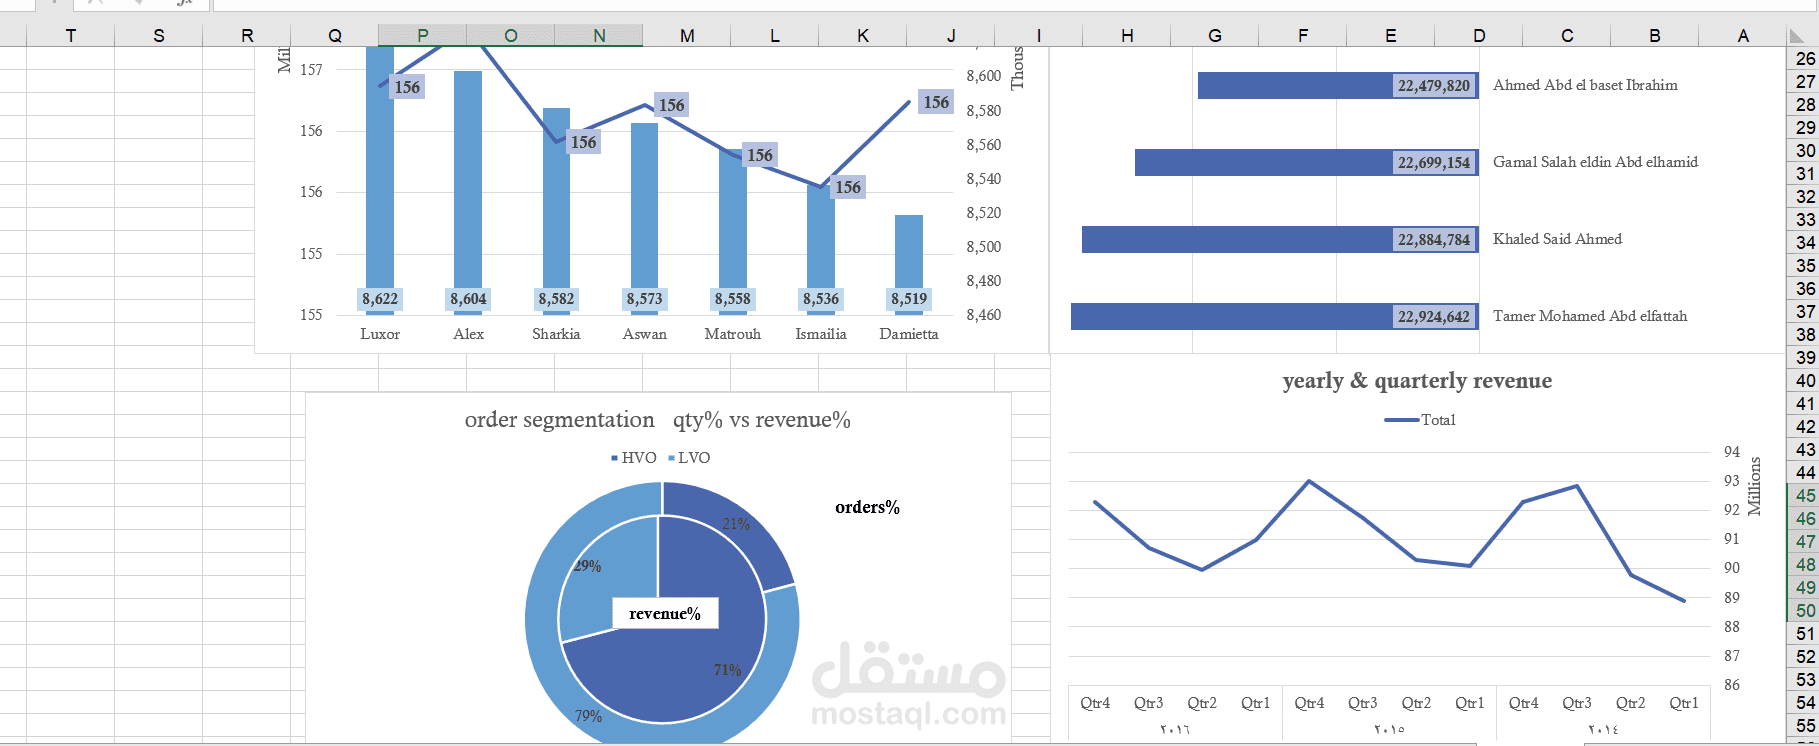Viewport: 1819px width, 746px height.
Task: Click the 8,460 secondary axis value
Action: click(984, 315)
